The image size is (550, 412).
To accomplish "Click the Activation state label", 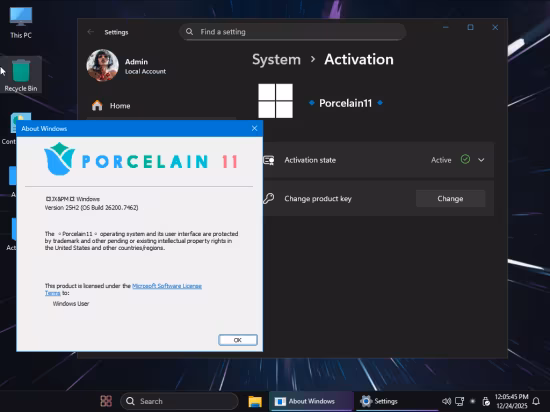I will [310, 160].
